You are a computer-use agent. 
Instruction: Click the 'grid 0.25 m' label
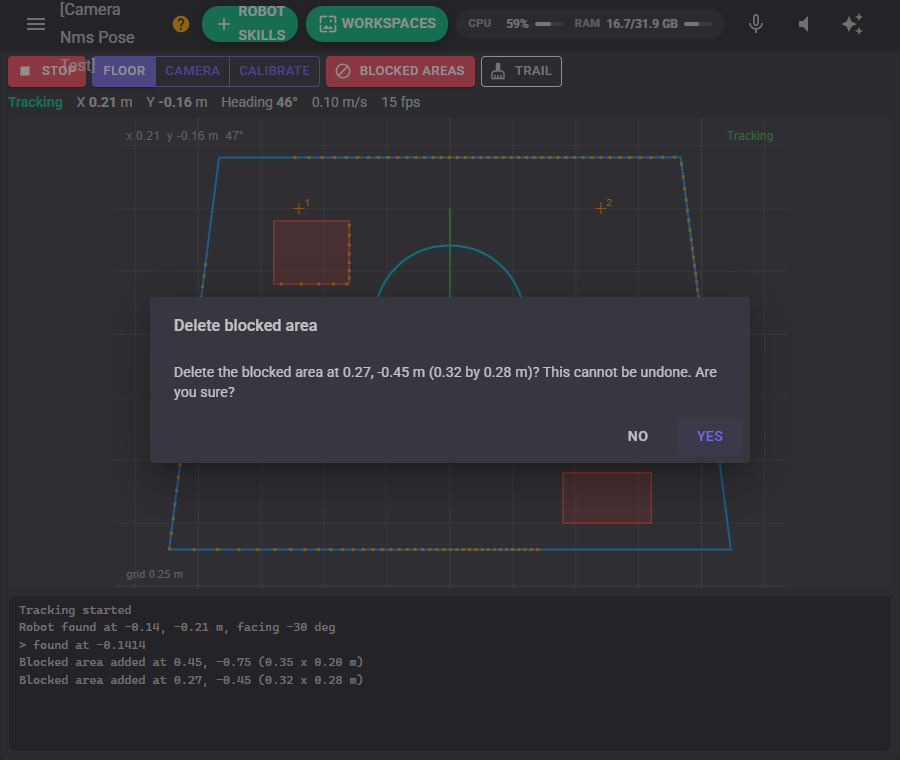[154, 574]
